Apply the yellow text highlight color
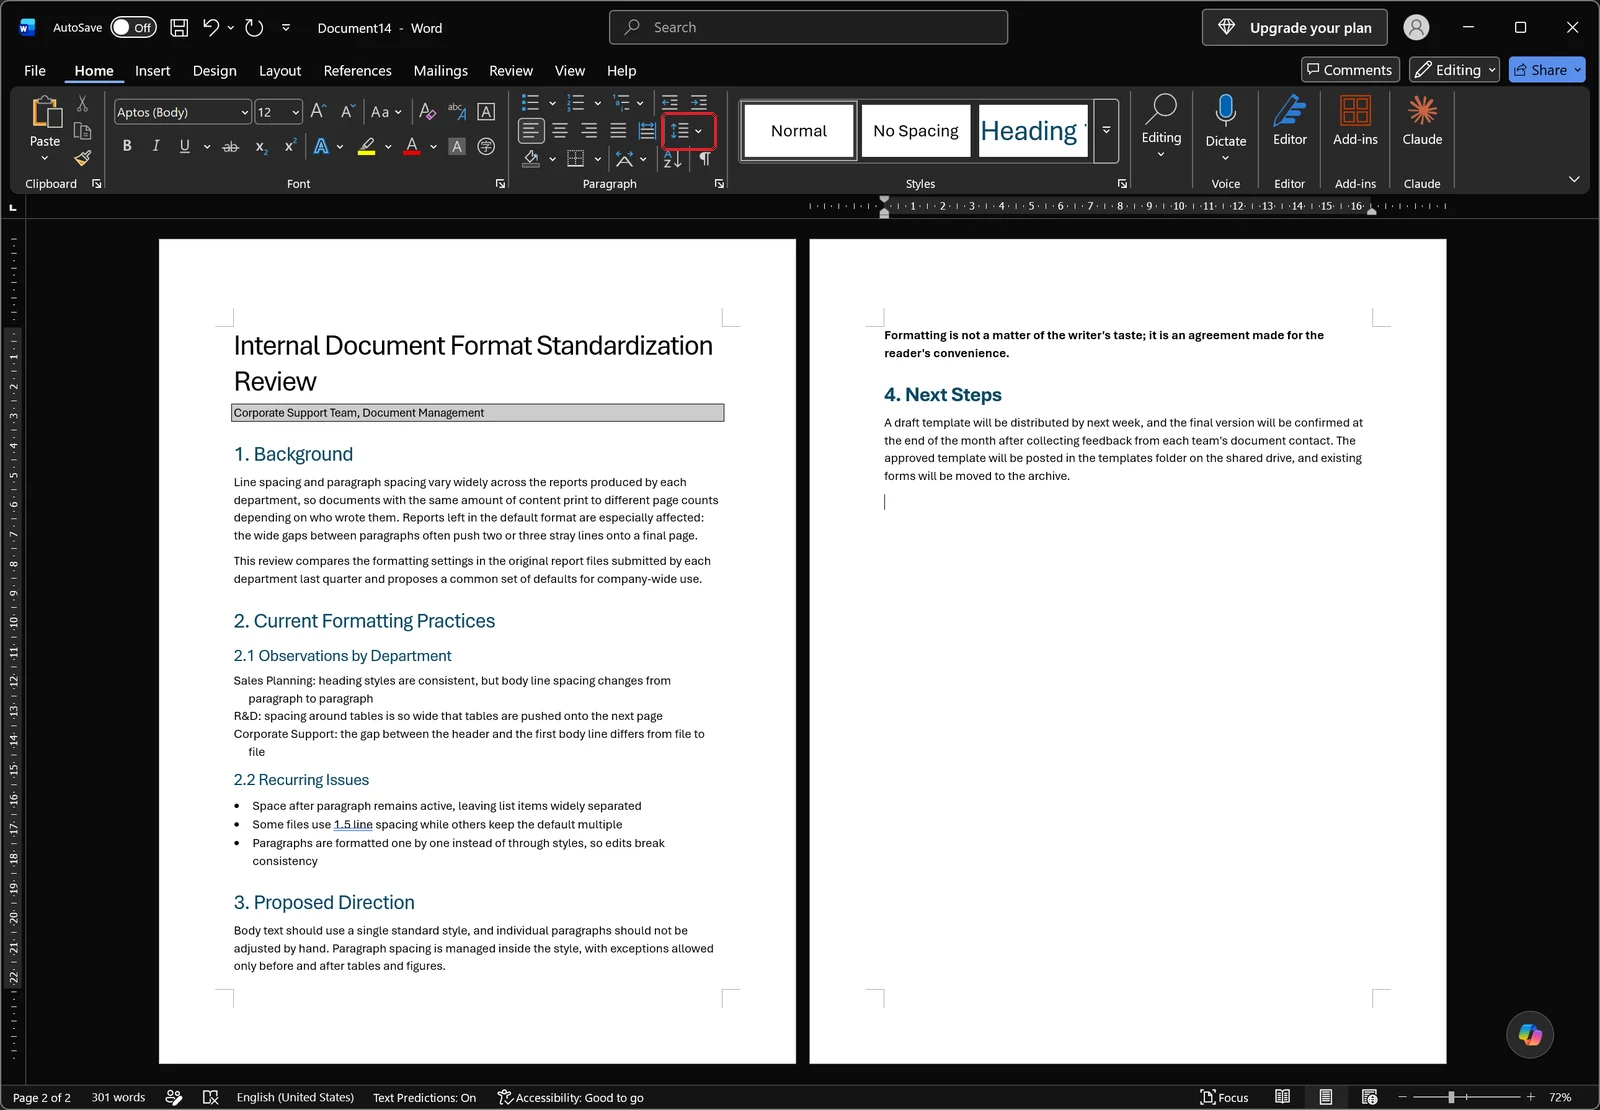 (366, 146)
